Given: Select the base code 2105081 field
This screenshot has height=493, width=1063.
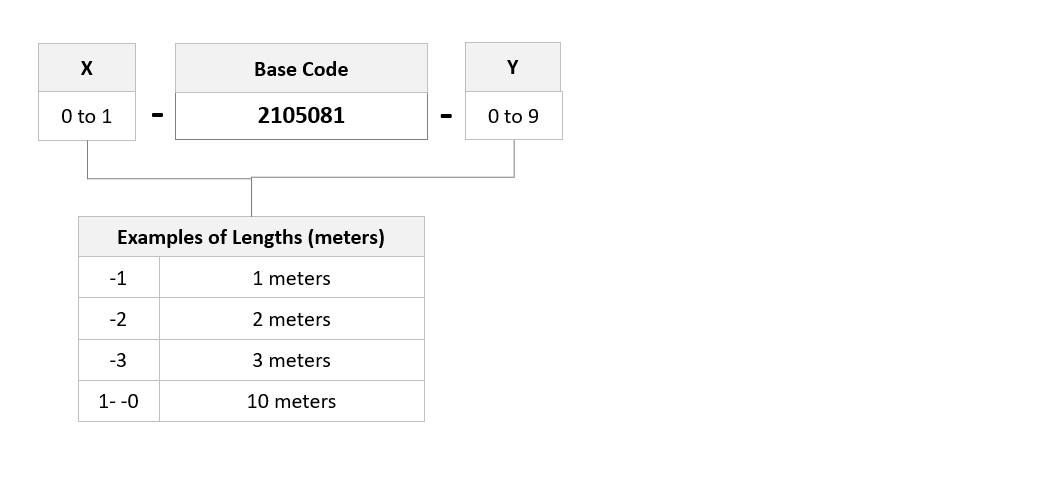Looking at the screenshot, I should tap(301, 116).
